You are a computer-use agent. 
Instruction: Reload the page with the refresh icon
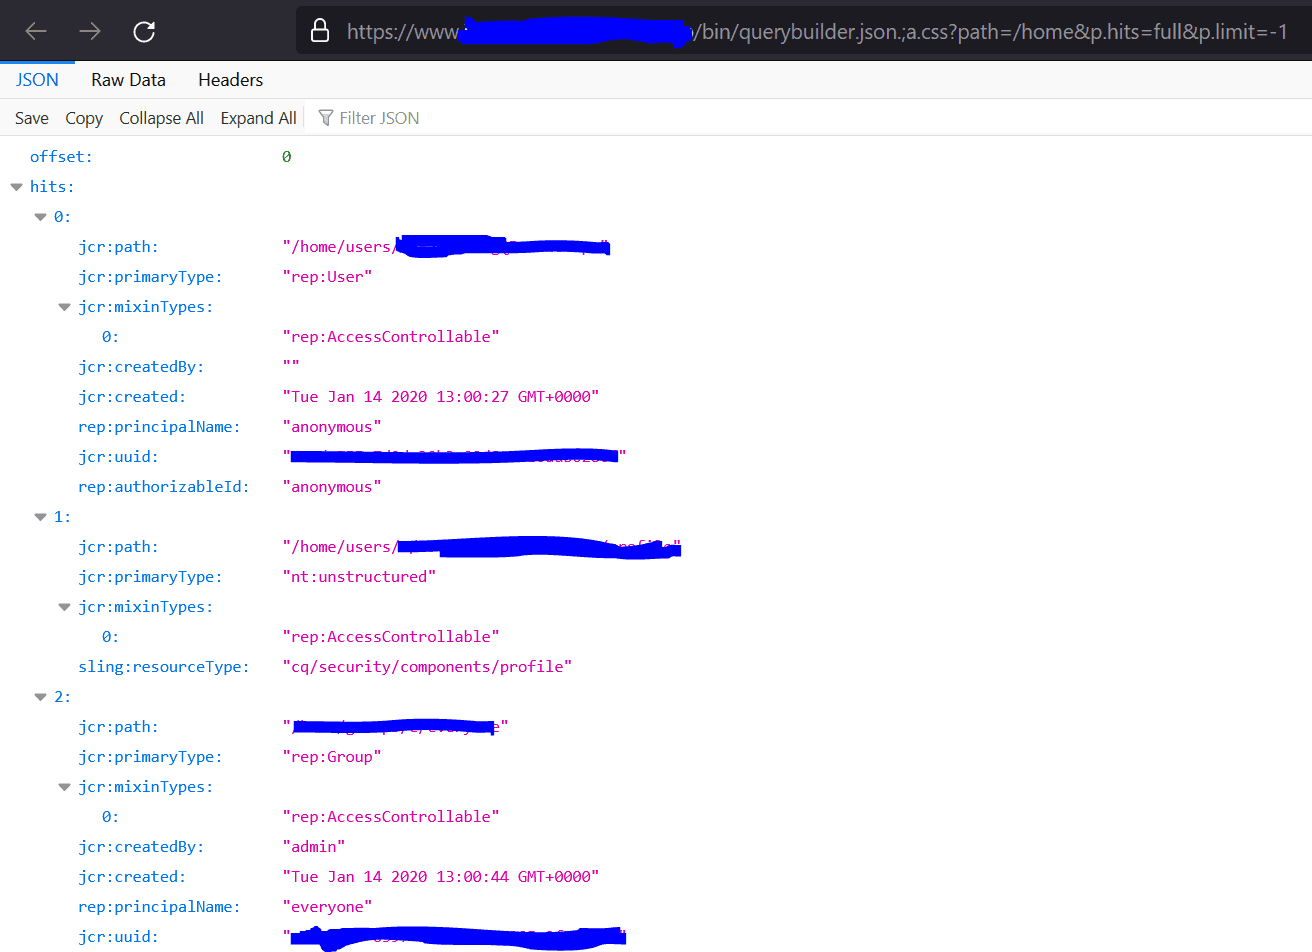[x=143, y=31]
